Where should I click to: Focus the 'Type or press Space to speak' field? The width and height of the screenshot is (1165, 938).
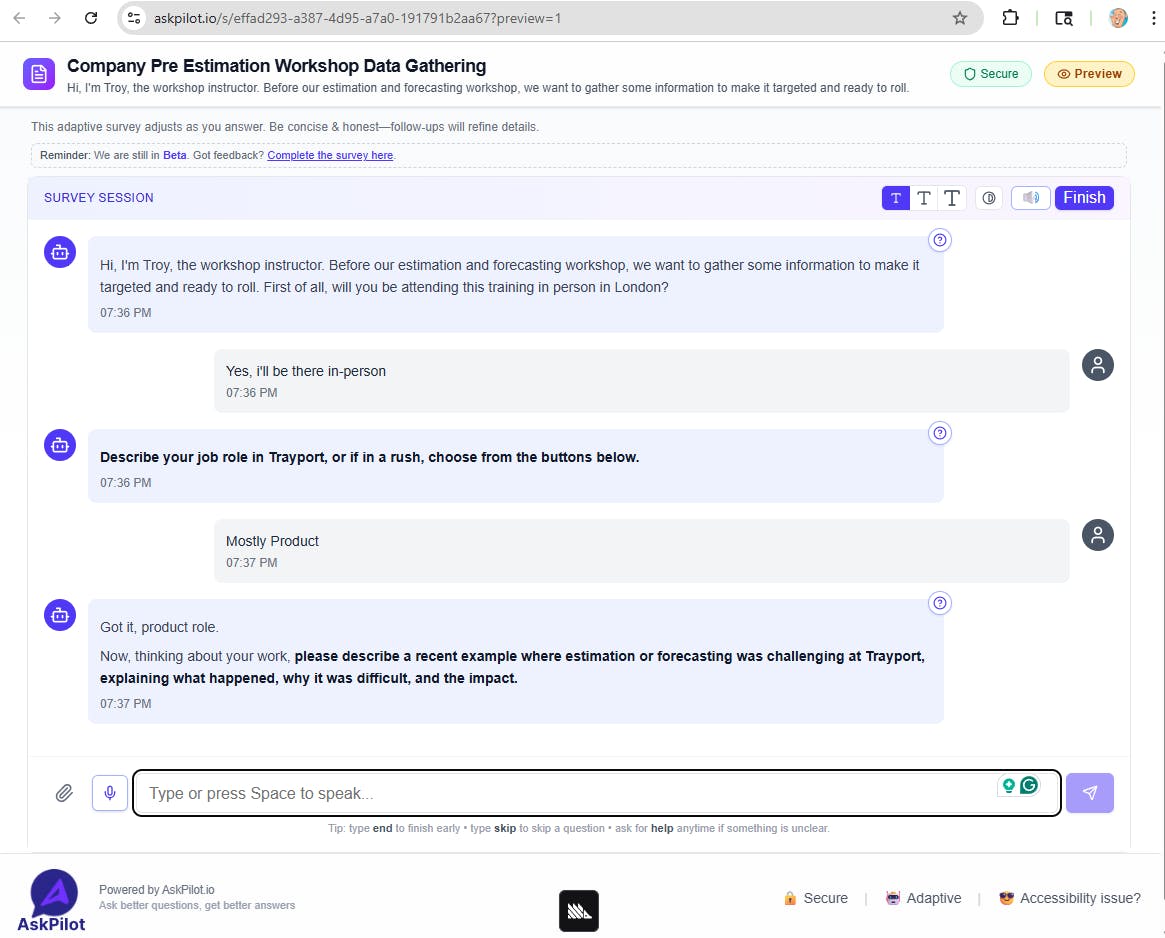pos(597,793)
